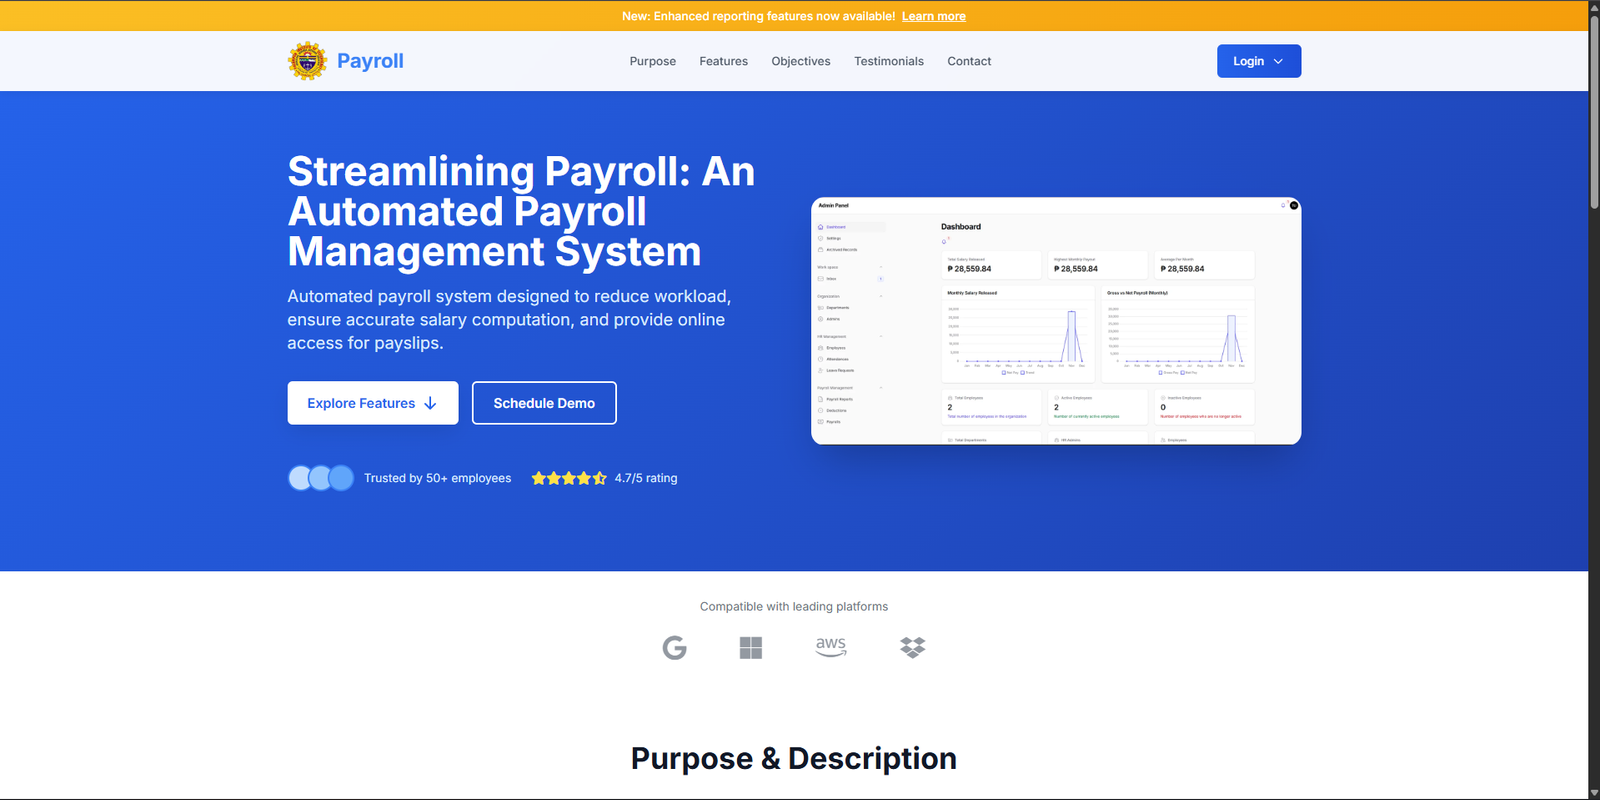Viewport: 1600px width, 800px height.
Task: Open the Purpose navigation item
Action: pyautogui.click(x=652, y=61)
